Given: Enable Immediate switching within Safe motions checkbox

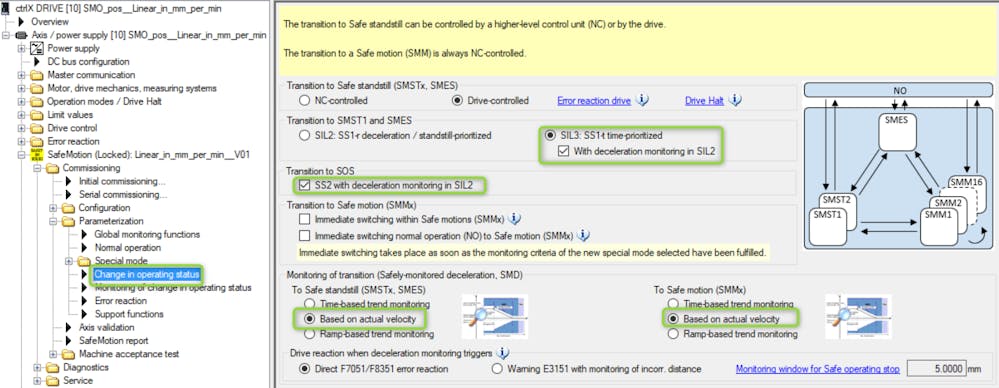Looking at the screenshot, I should click(x=304, y=219).
